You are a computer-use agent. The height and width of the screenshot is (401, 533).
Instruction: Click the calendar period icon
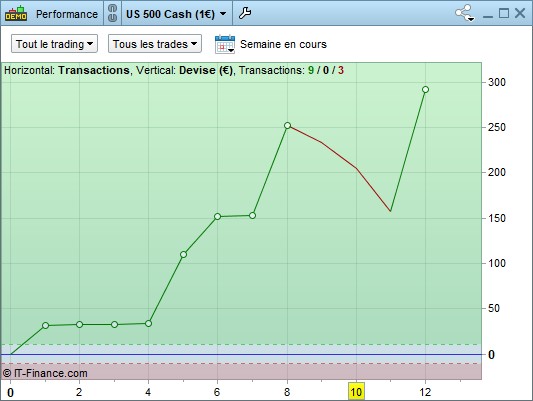[x=225, y=44]
